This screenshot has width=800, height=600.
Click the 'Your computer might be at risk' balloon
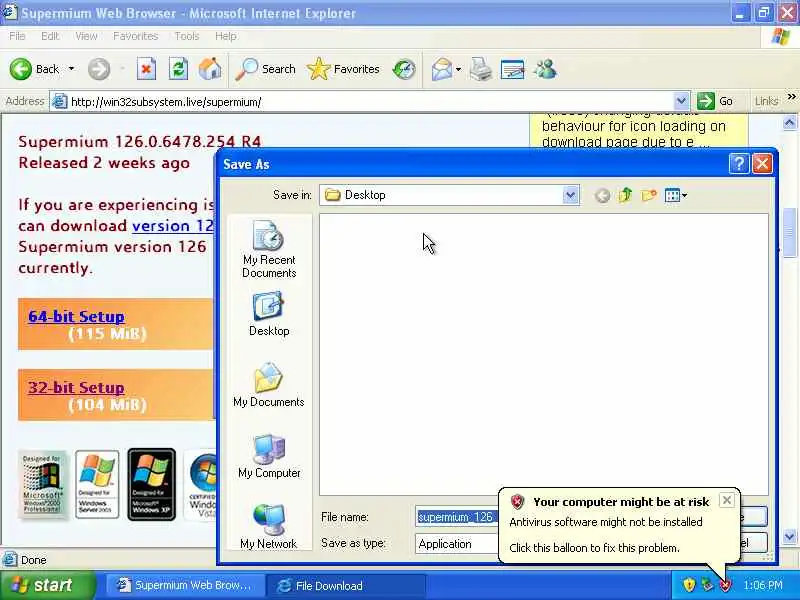[x=619, y=526]
